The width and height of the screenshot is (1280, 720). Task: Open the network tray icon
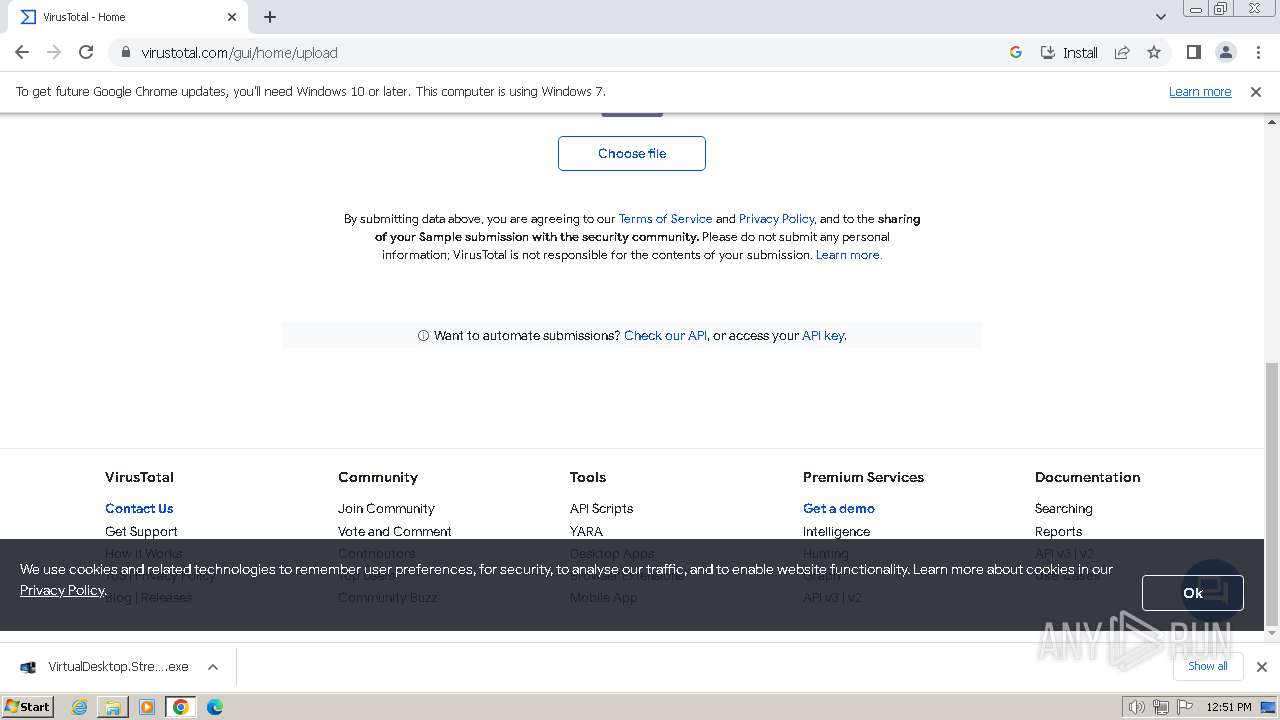pos(1160,707)
